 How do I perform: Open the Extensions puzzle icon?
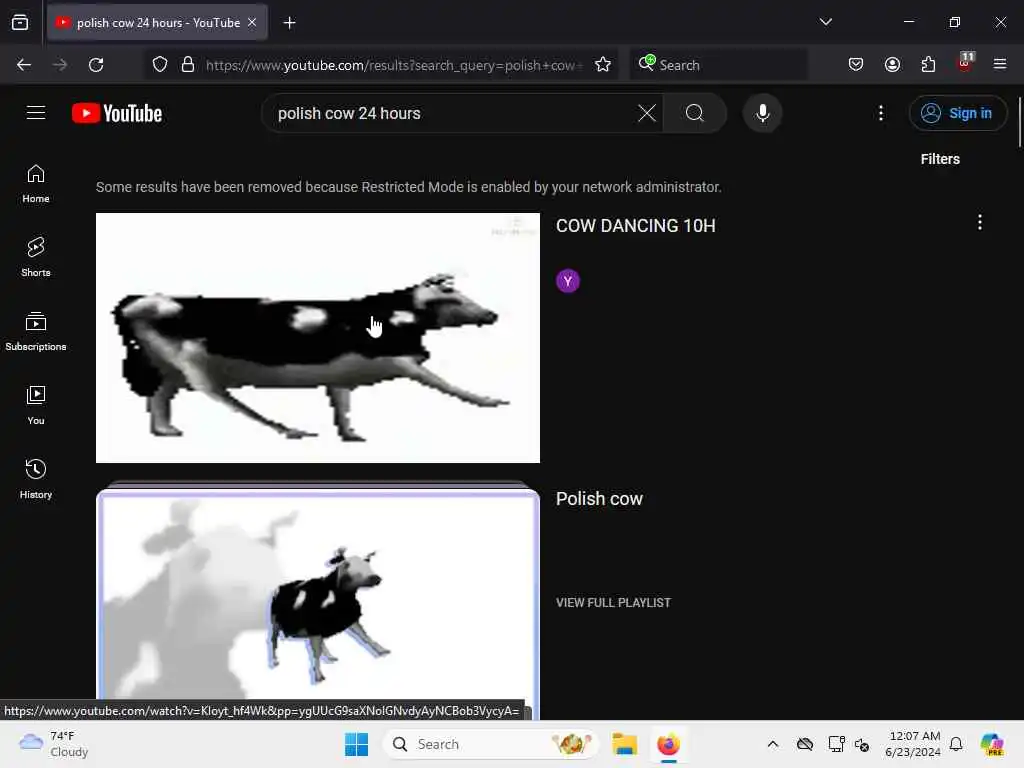point(928,65)
